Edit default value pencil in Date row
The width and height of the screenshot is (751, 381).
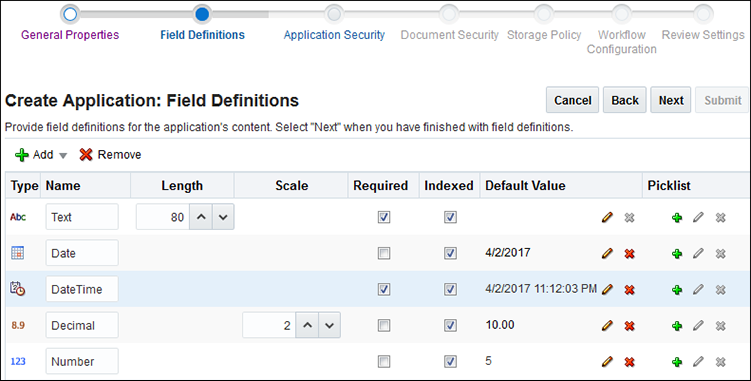point(607,254)
